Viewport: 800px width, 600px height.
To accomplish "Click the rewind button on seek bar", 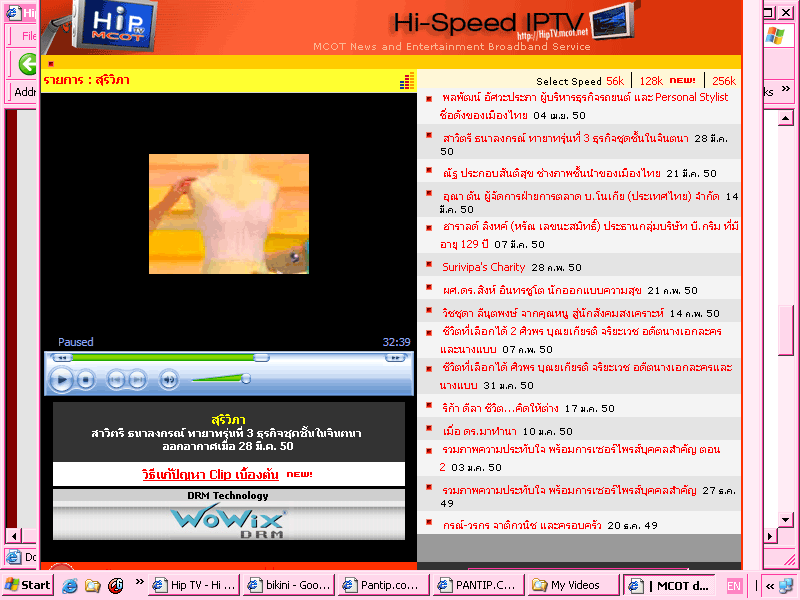I will tap(62, 358).
